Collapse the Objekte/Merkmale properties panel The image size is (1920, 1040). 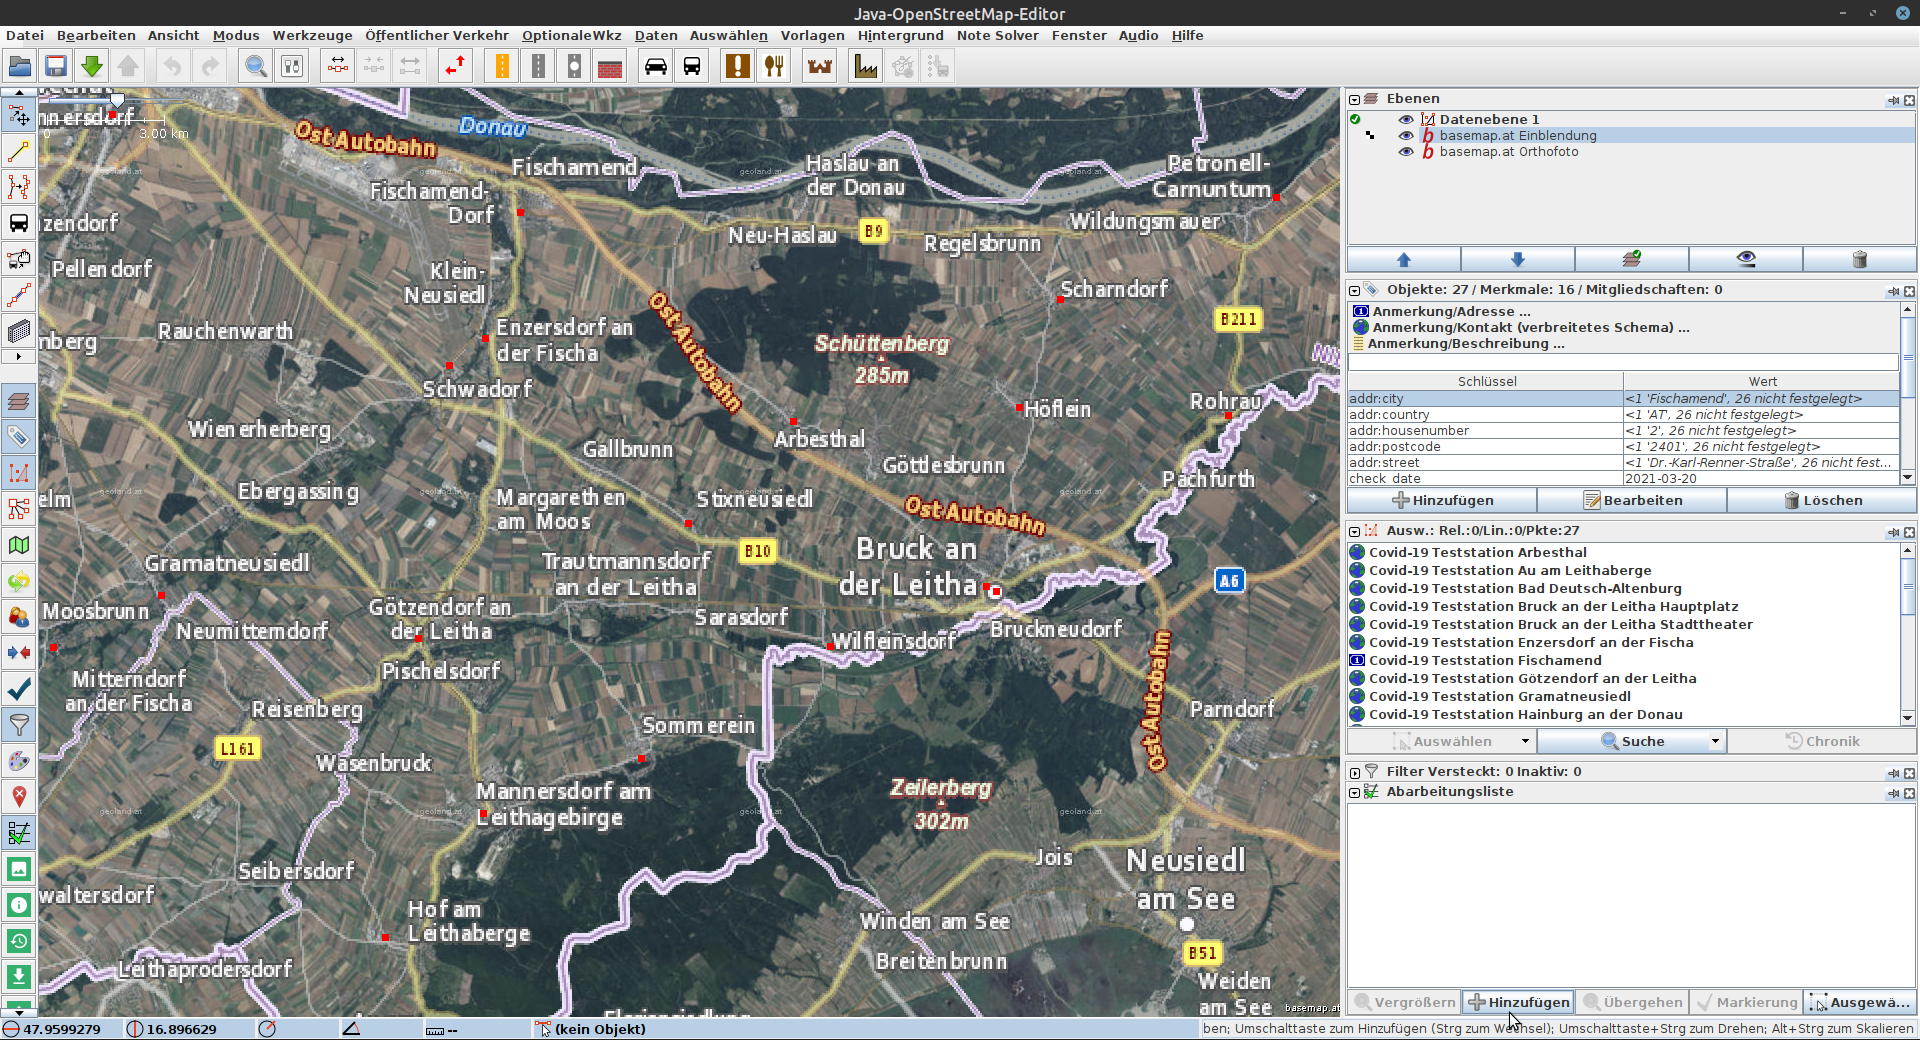(1355, 290)
